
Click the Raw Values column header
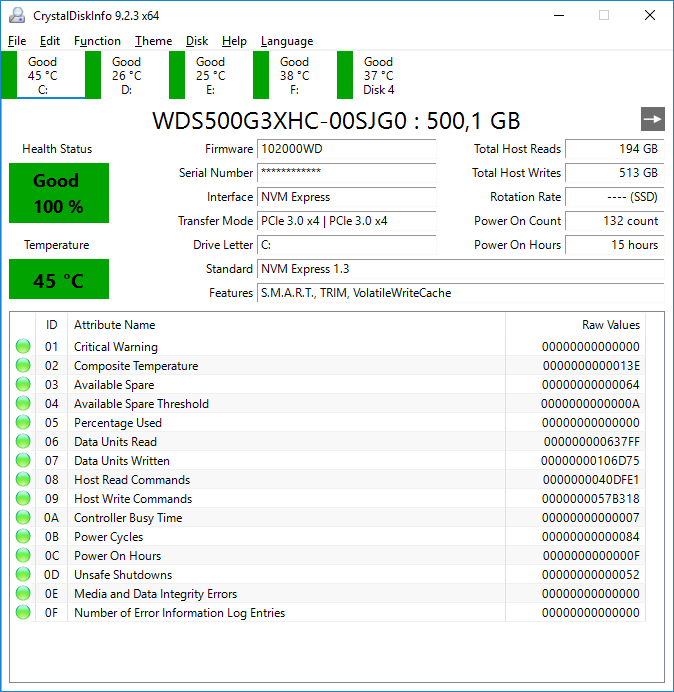pos(576,325)
